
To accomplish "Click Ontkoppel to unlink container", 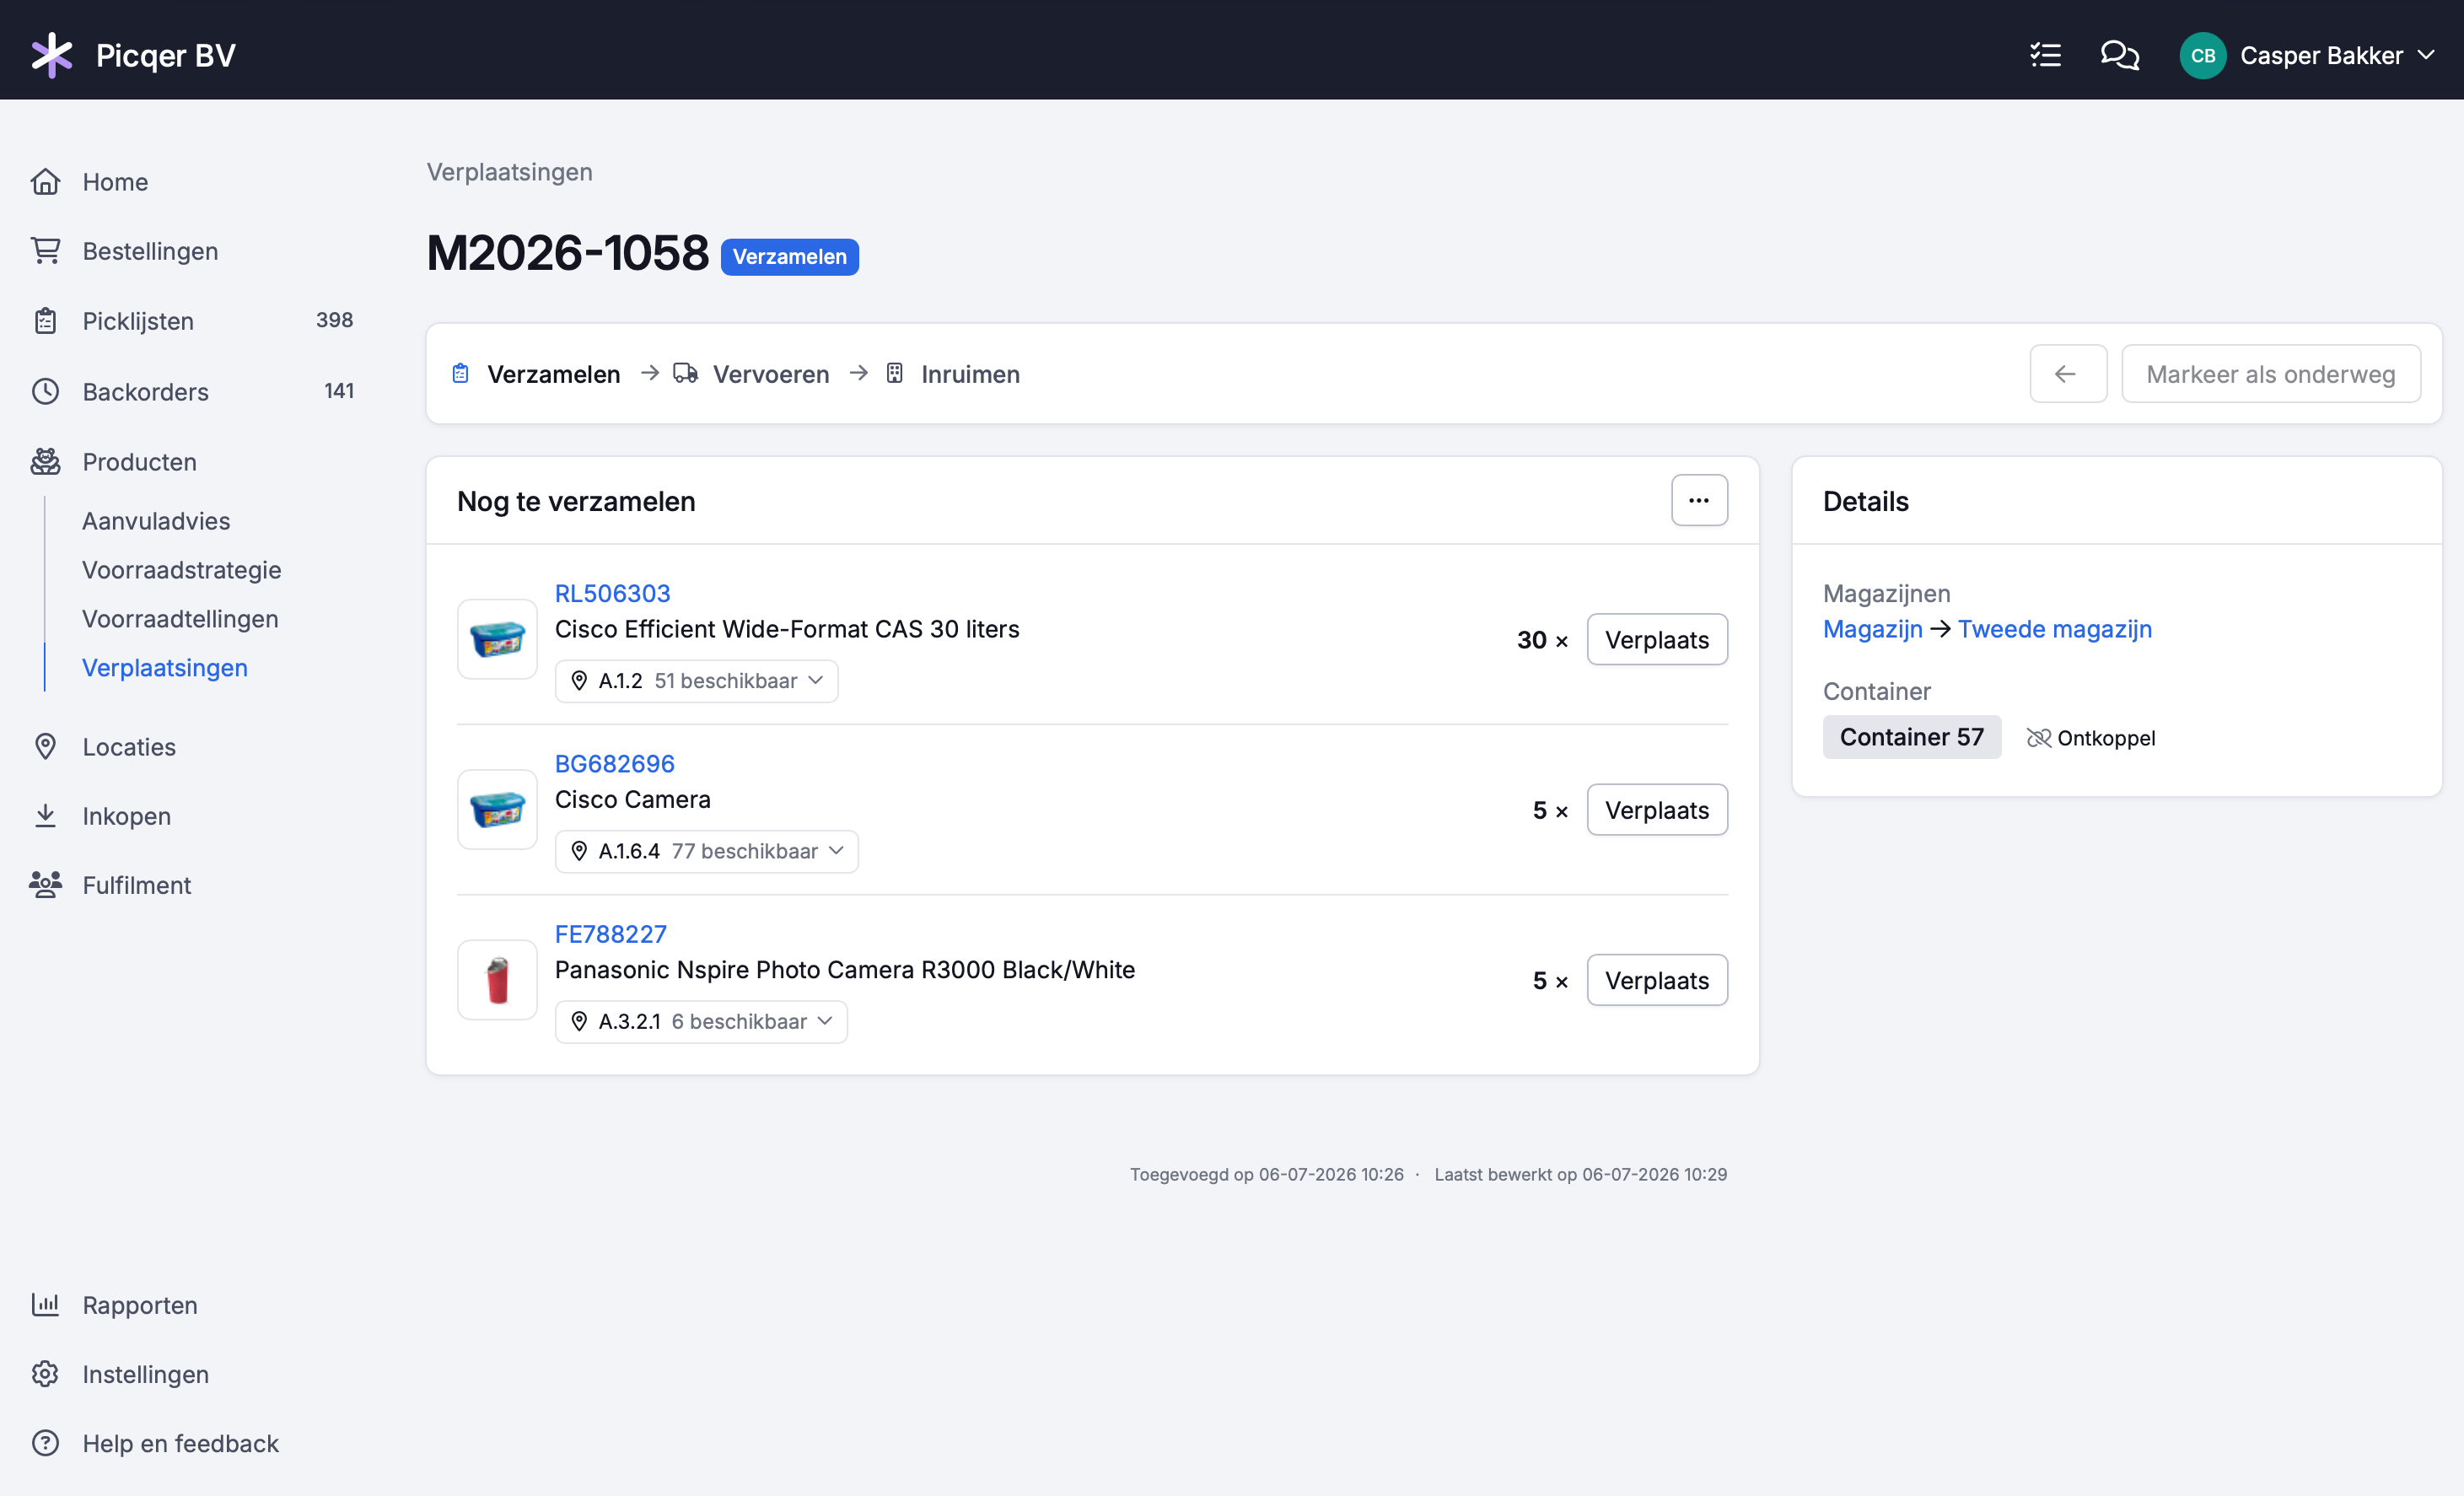I will coord(2090,738).
